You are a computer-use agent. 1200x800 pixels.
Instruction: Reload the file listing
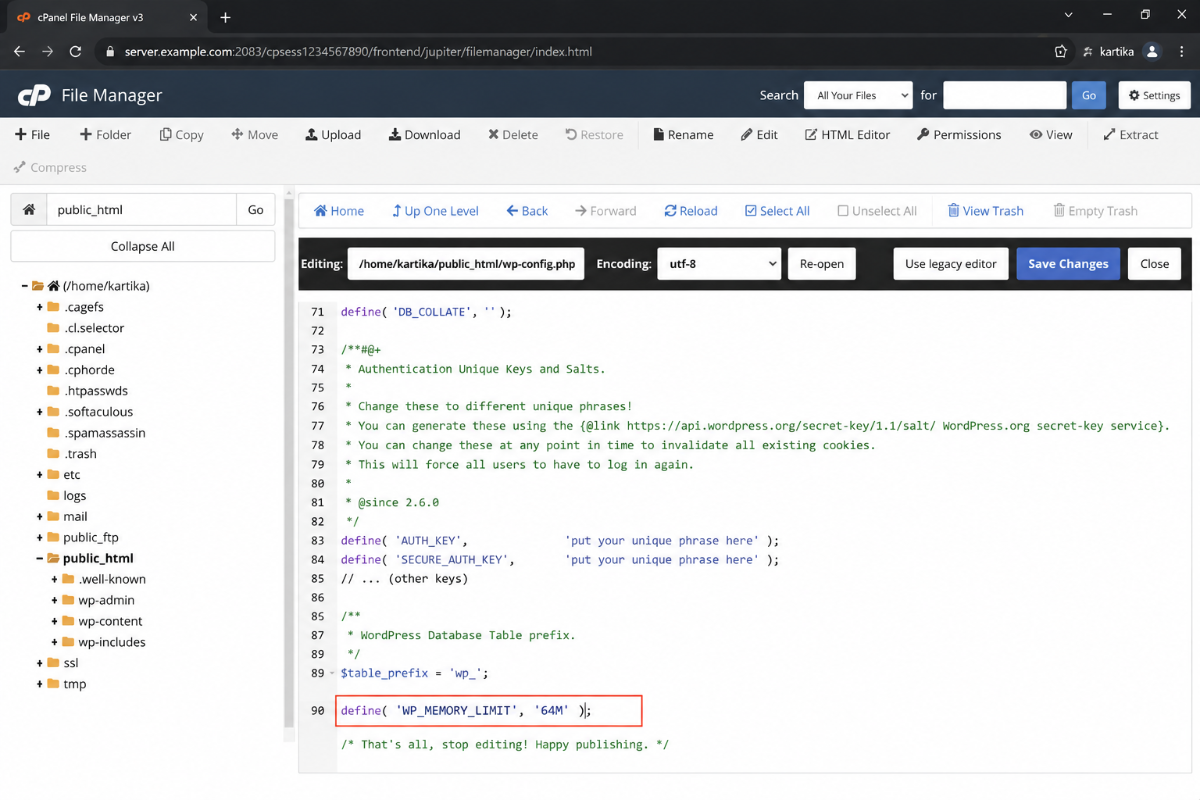tap(691, 211)
